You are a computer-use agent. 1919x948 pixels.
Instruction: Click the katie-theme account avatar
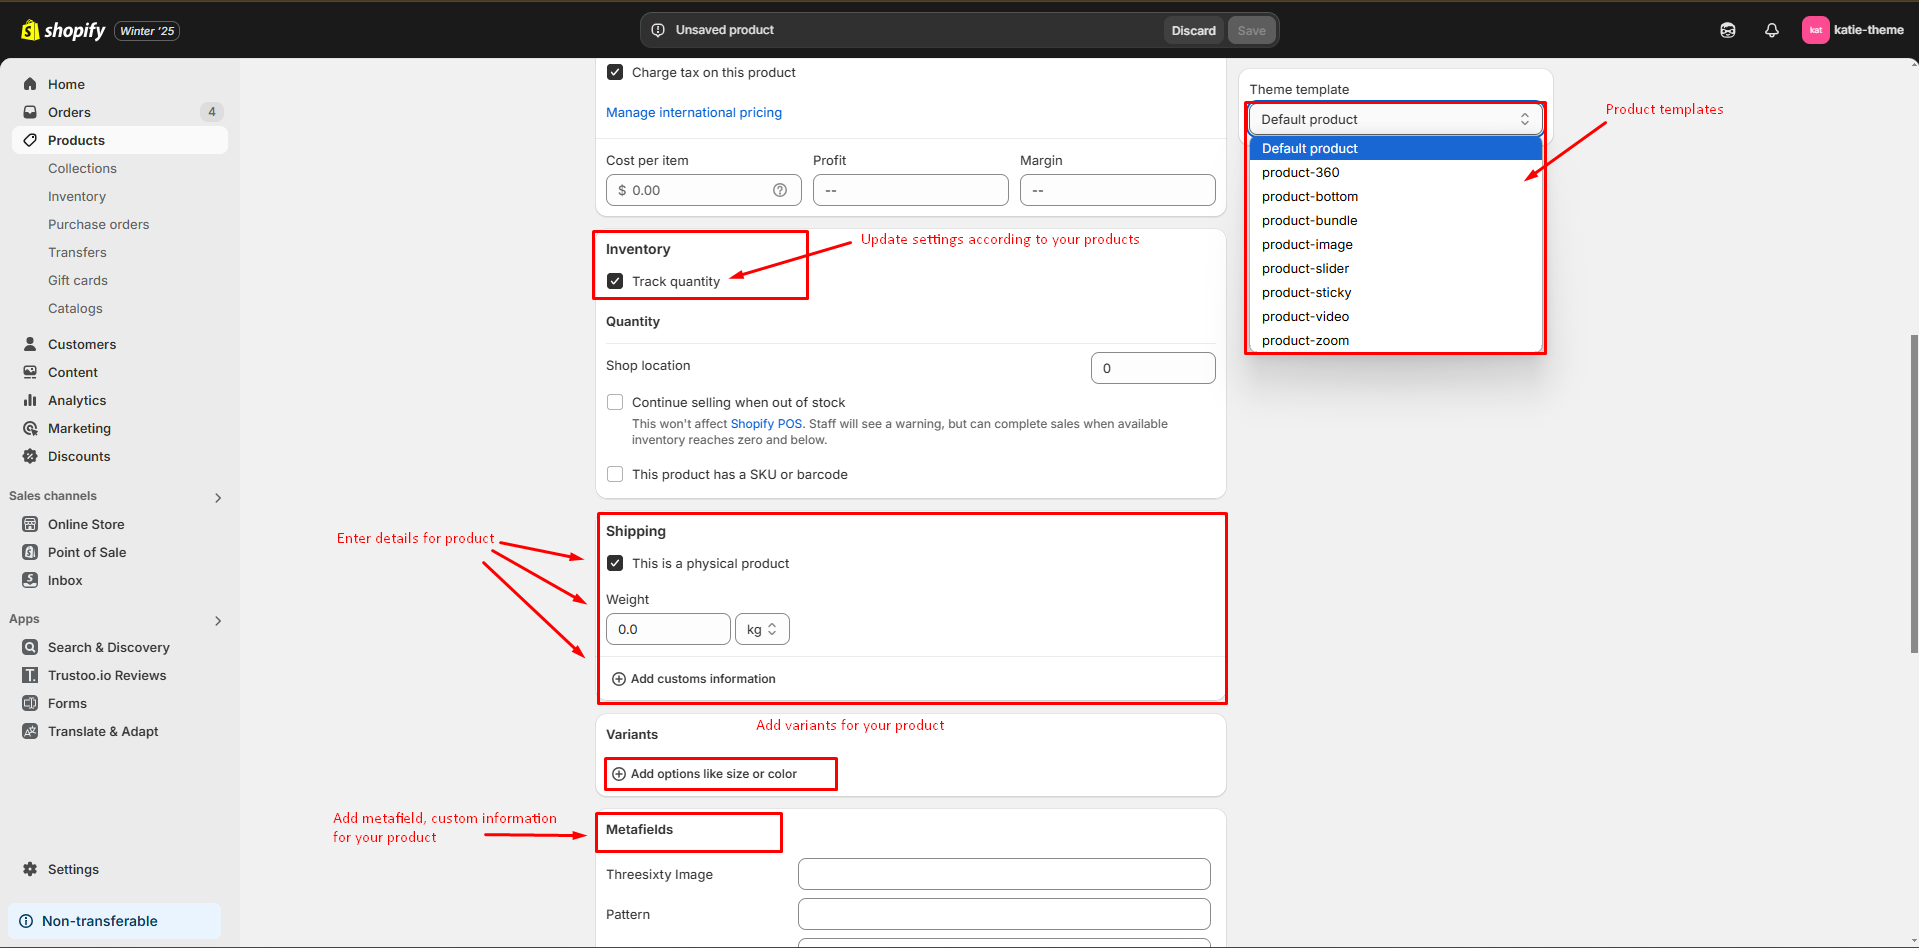click(1815, 30)
